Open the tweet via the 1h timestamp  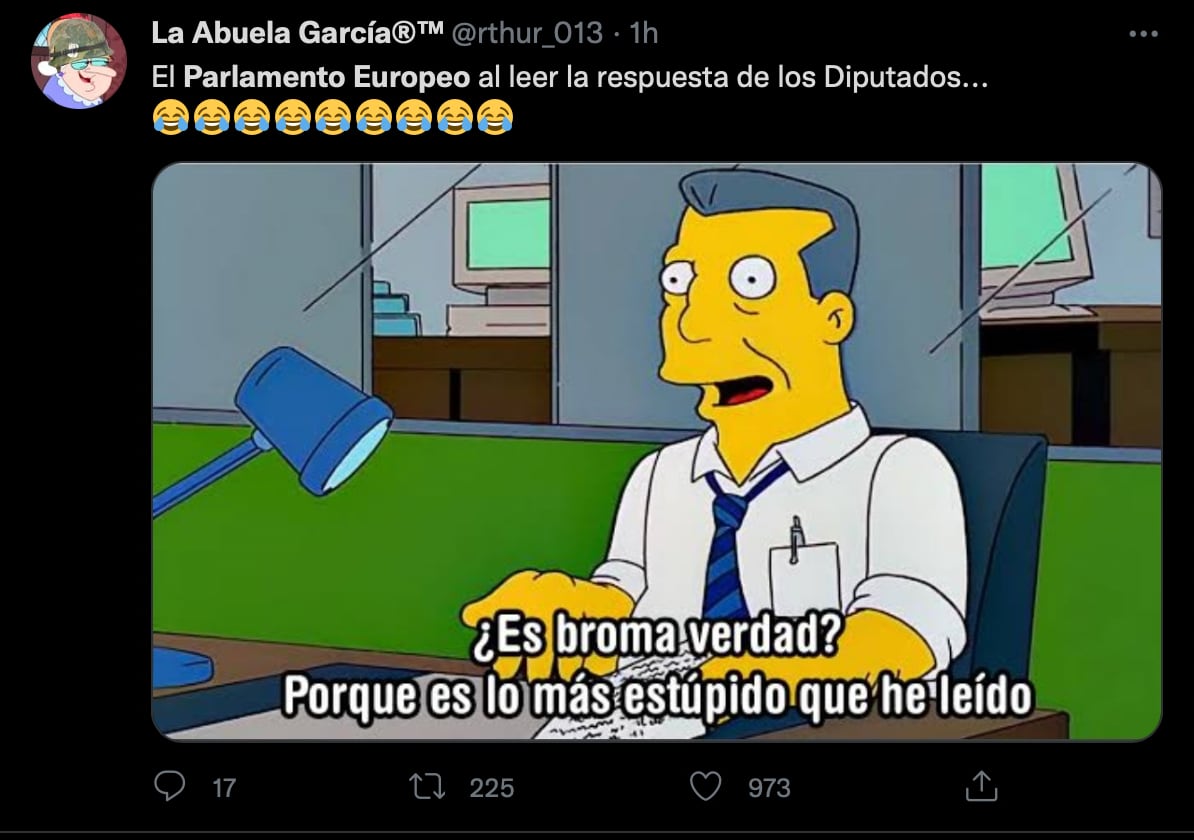click(x=643, y=33)
